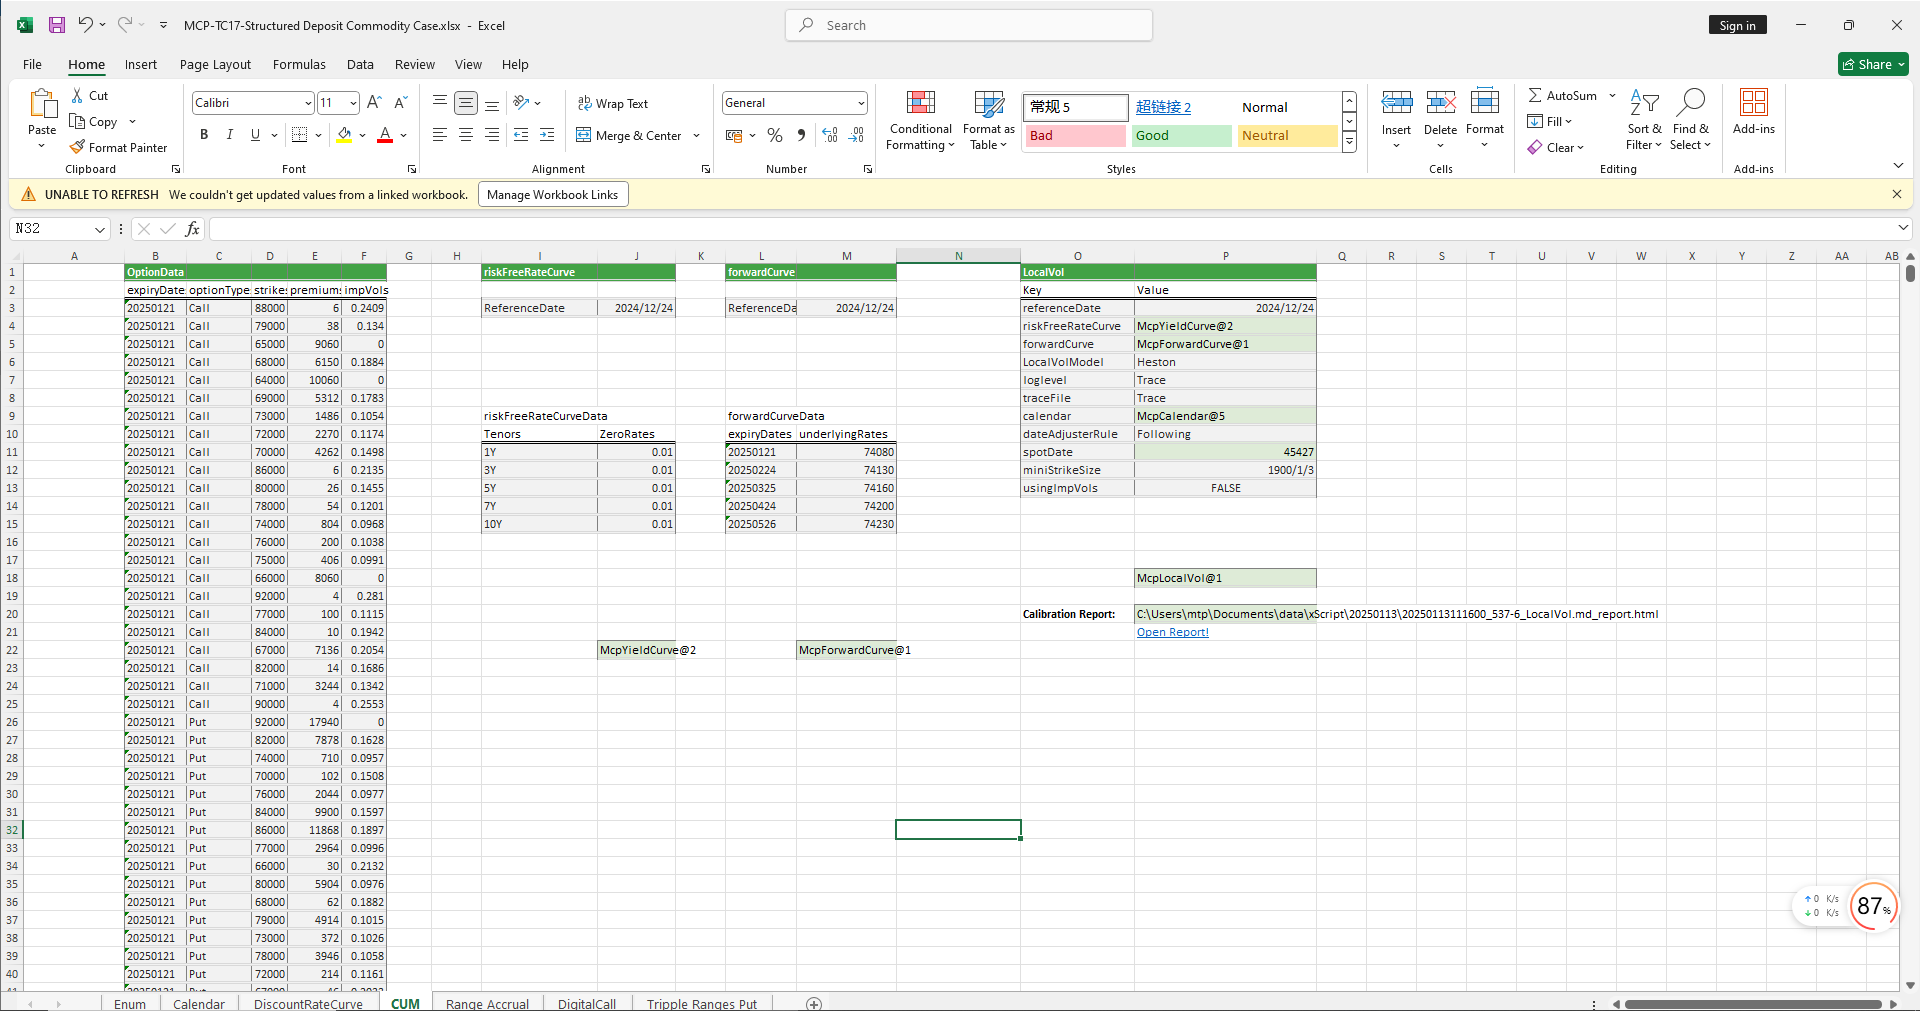Viewport: 1920px width, 1011px height.
Task: Open the Add-ins pane
Action: coord(1754,112)
